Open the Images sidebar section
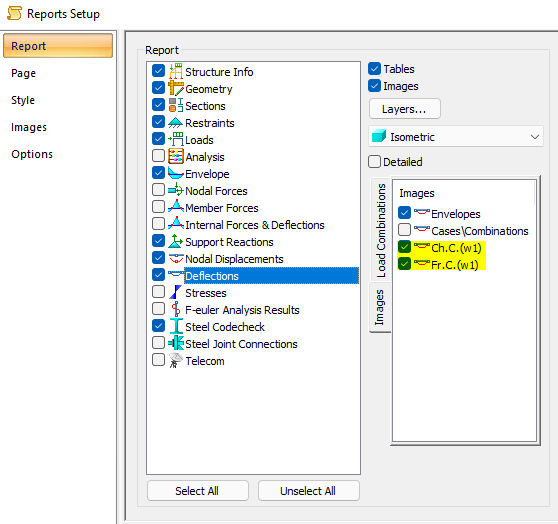 [29, 127]
